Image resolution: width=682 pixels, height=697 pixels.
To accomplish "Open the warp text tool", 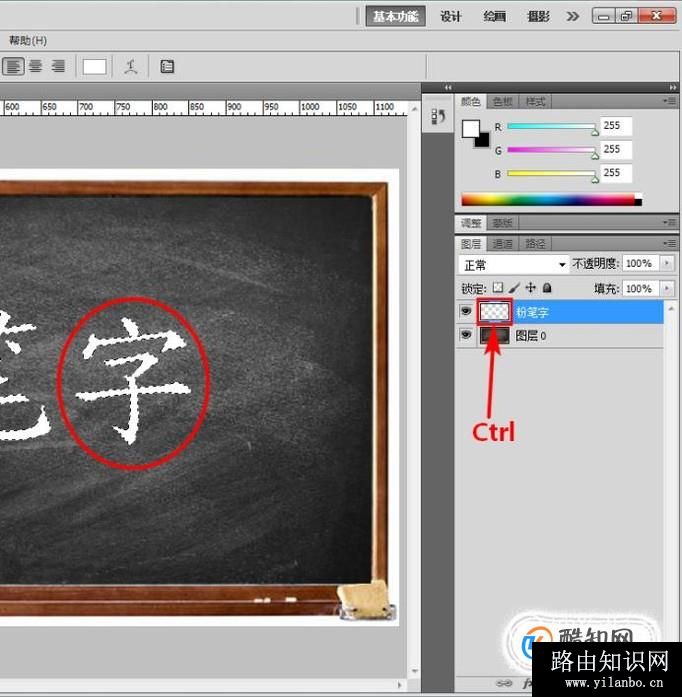I will [130, 67].
